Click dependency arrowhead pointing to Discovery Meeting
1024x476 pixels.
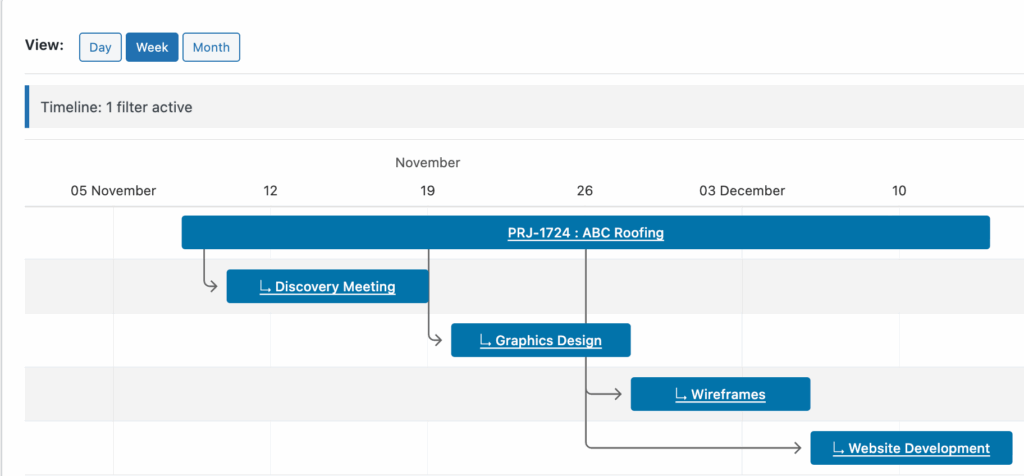point(213,287)
